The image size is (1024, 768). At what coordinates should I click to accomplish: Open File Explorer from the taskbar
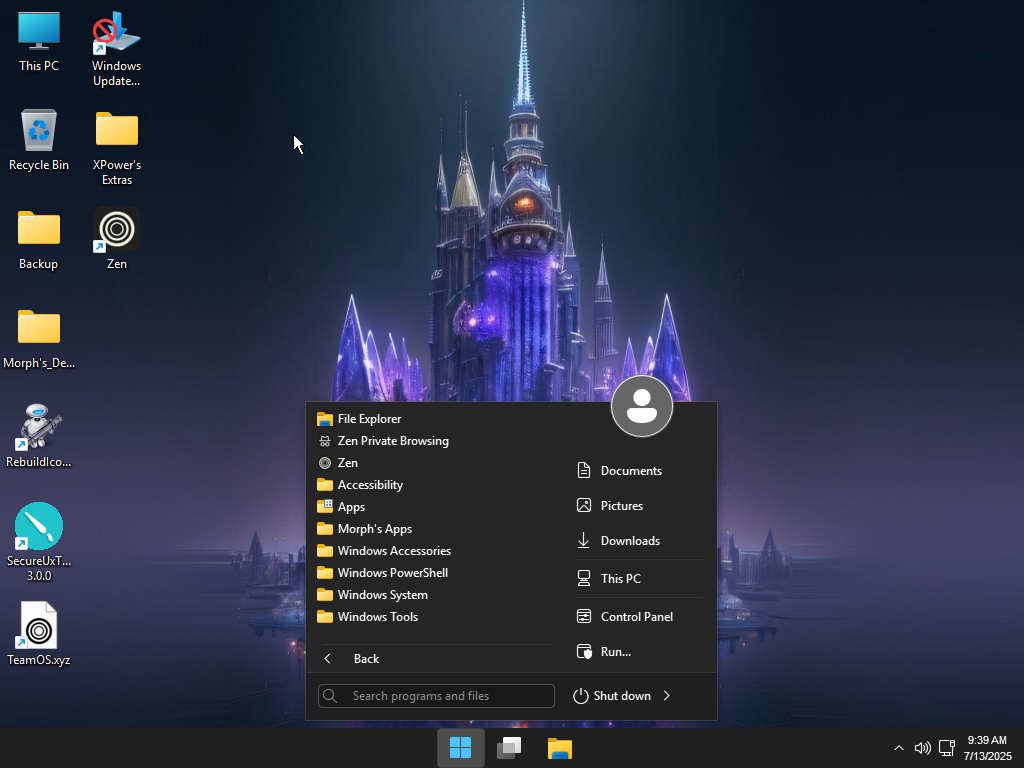click(560, 748)
